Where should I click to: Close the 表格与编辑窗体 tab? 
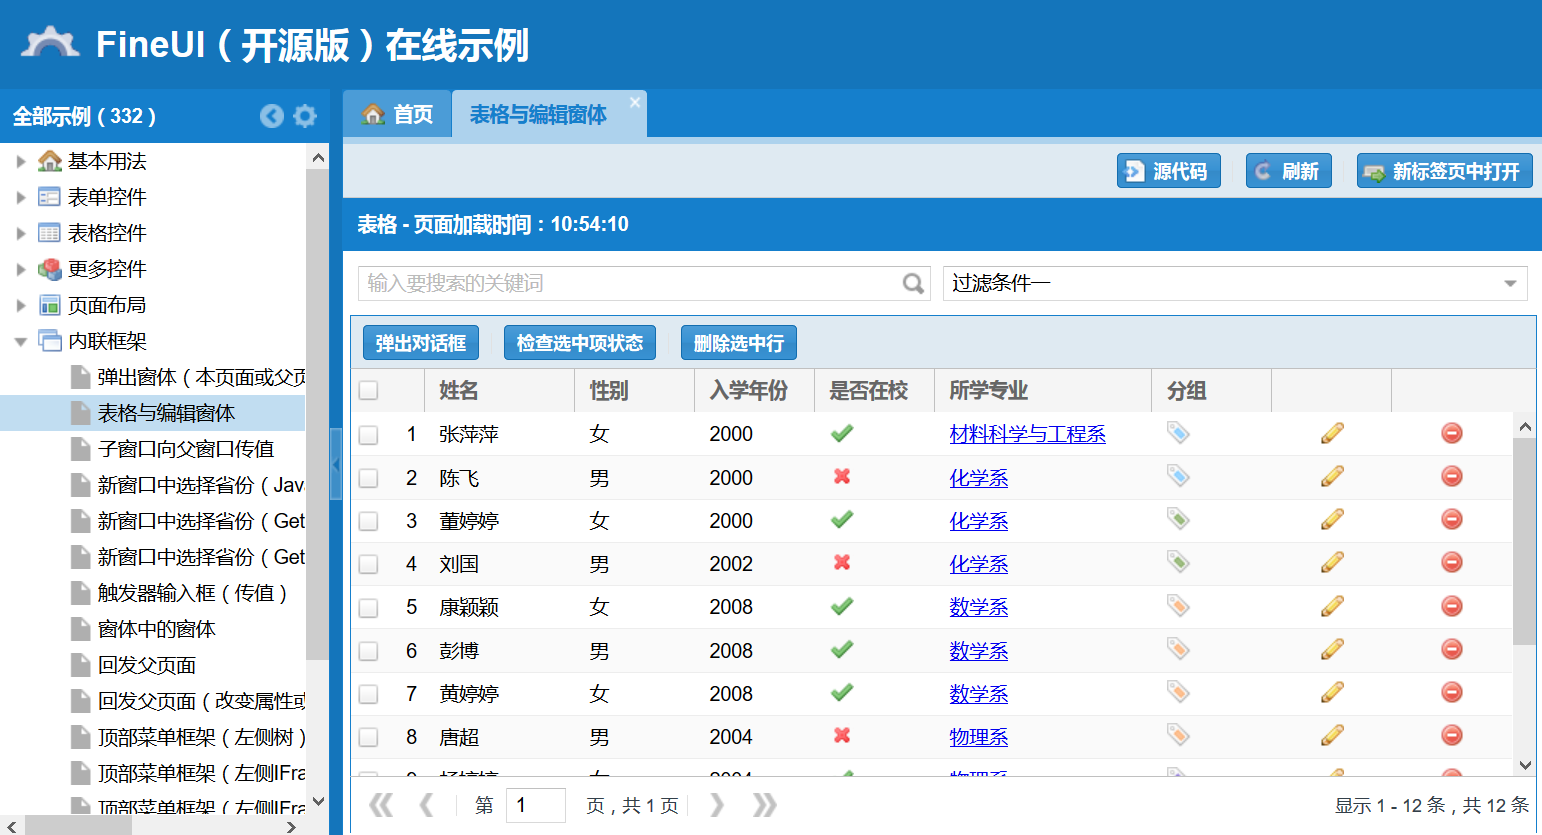click(635, 102)
